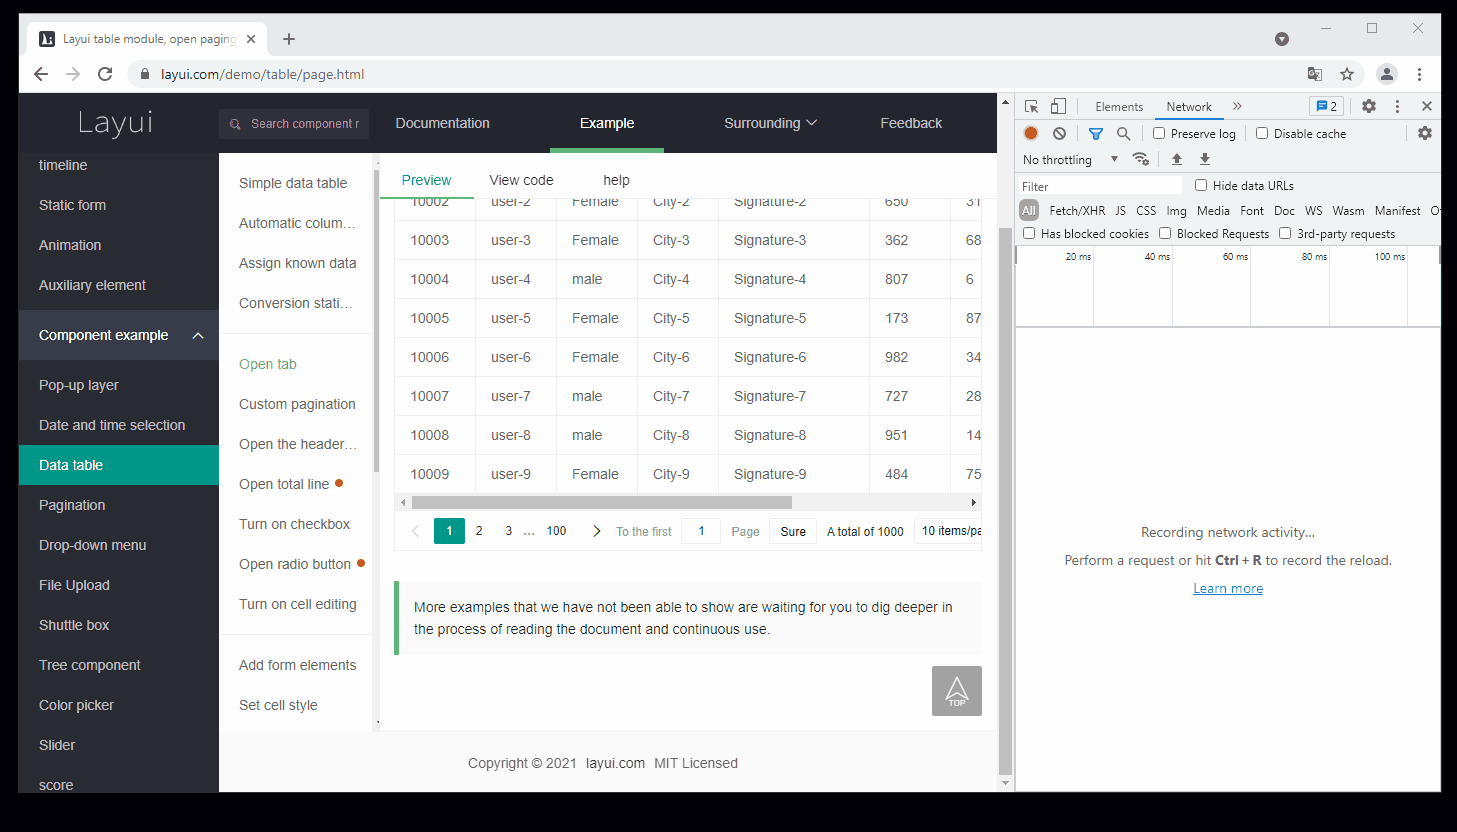Image resolution: width=1457 pixels, height=832 pixels.
Task: Open the help tab
Action: [x=616, y=180]
